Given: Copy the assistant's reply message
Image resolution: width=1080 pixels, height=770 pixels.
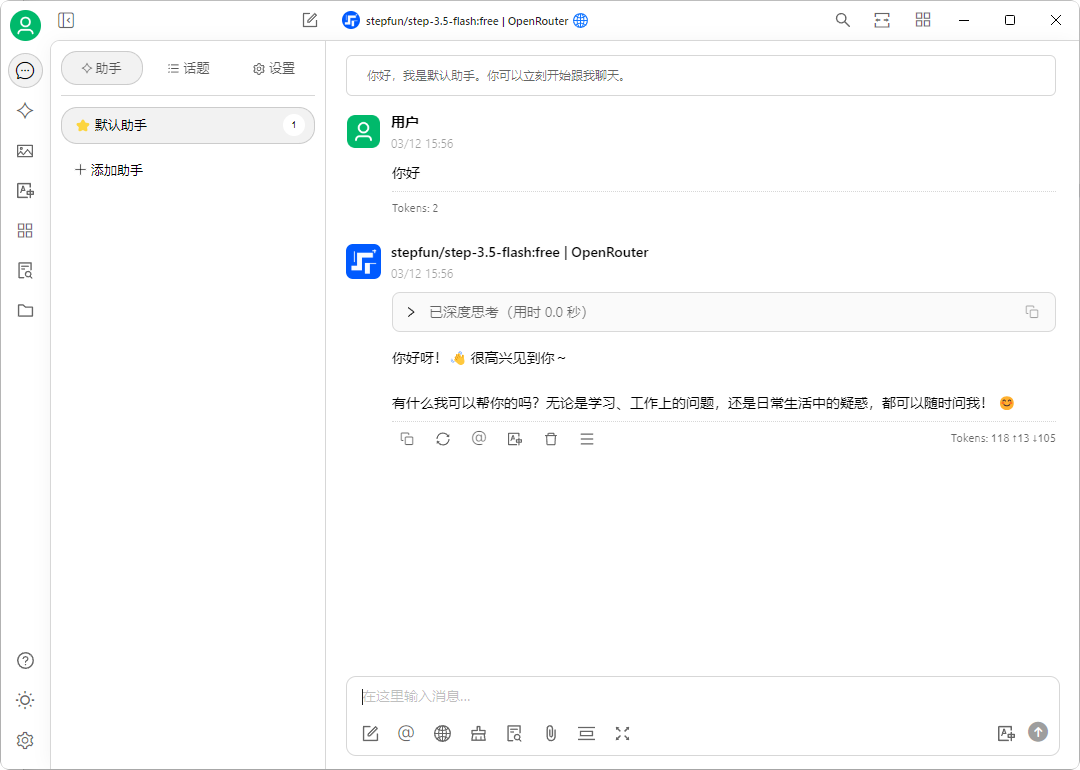Looking at the screenshot, I should (x=407, y=438).
